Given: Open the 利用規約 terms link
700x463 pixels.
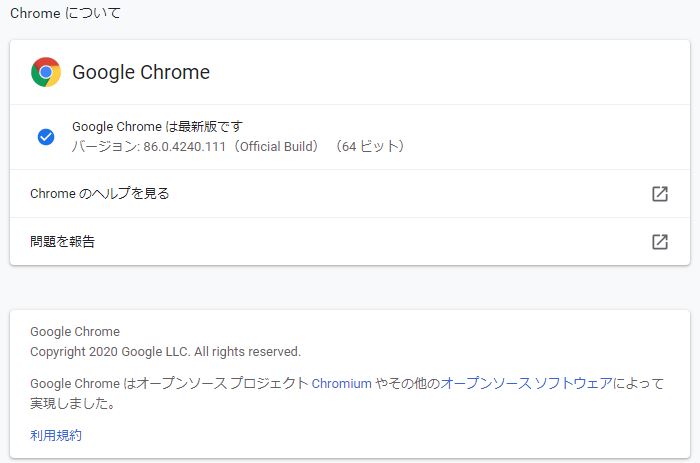Looking at the screenshot, I should [x=56, y=435].
